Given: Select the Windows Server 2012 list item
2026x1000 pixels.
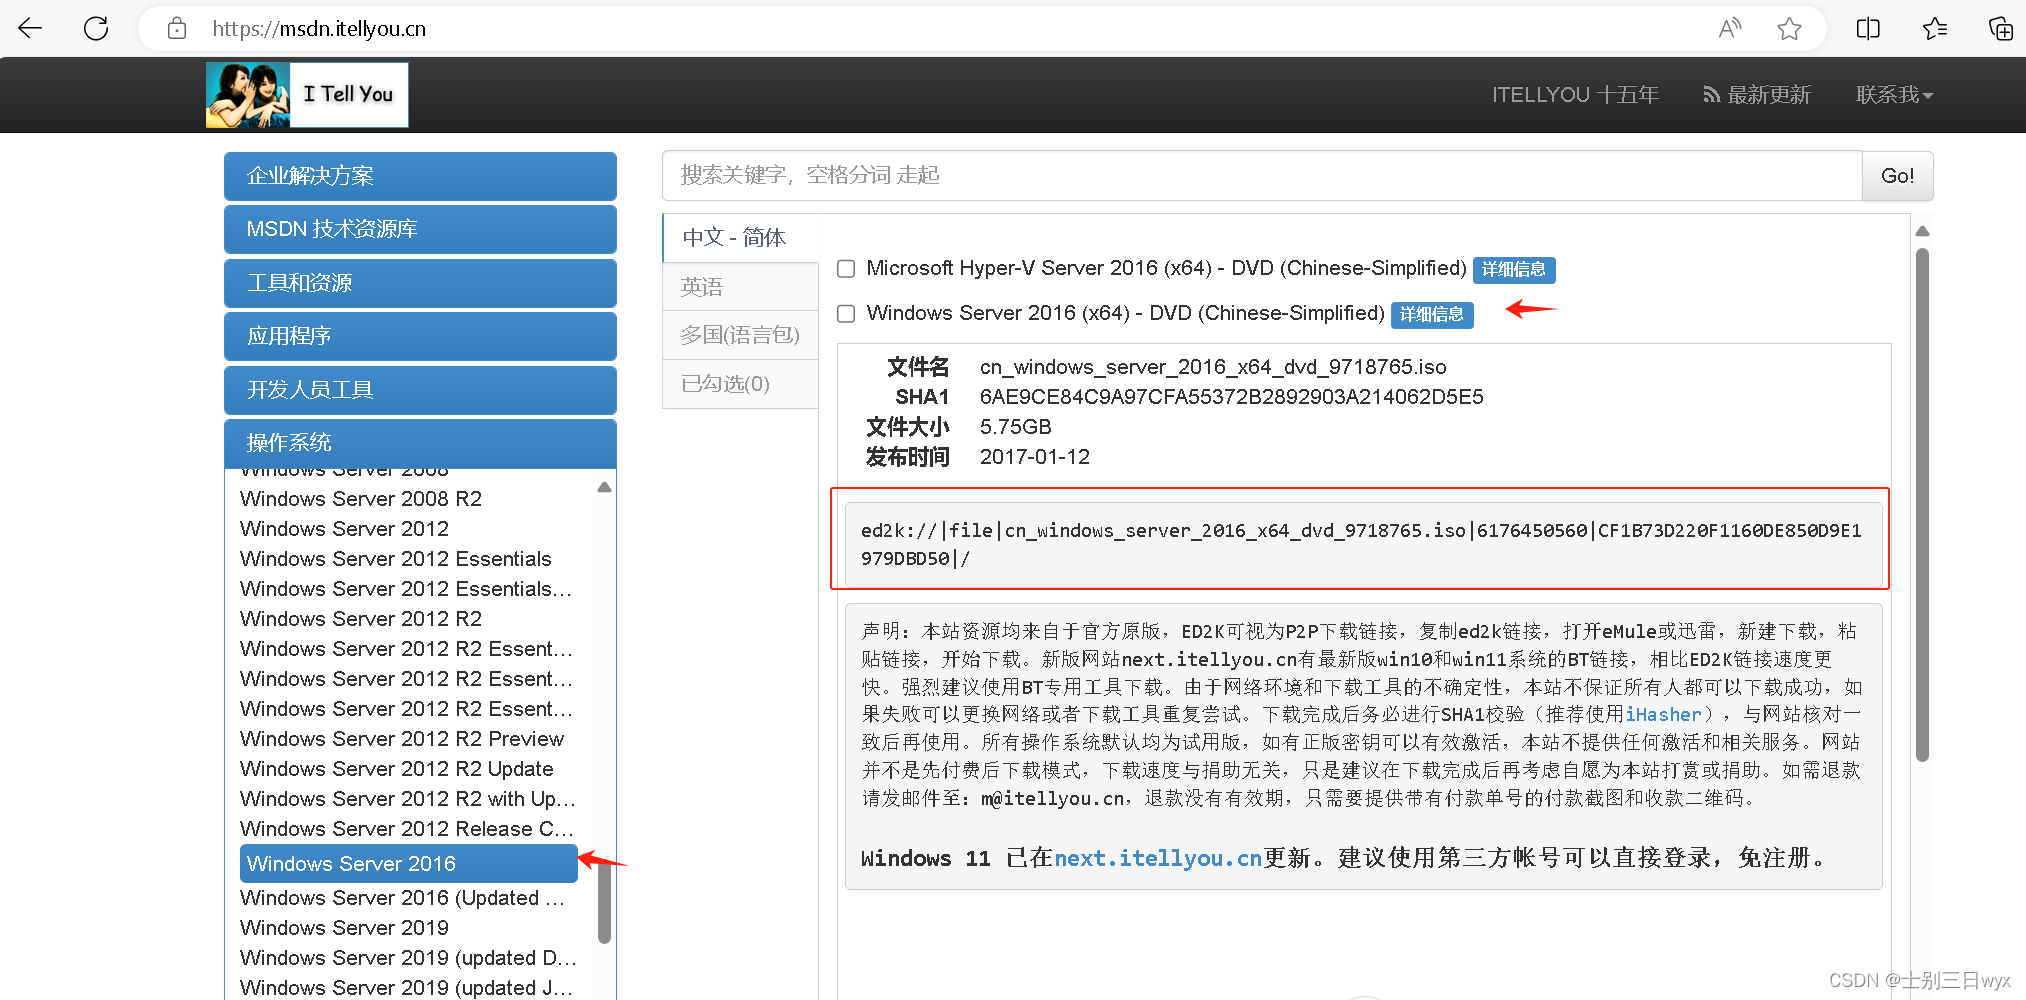Looking at the screenshot, I should (344, 529).
